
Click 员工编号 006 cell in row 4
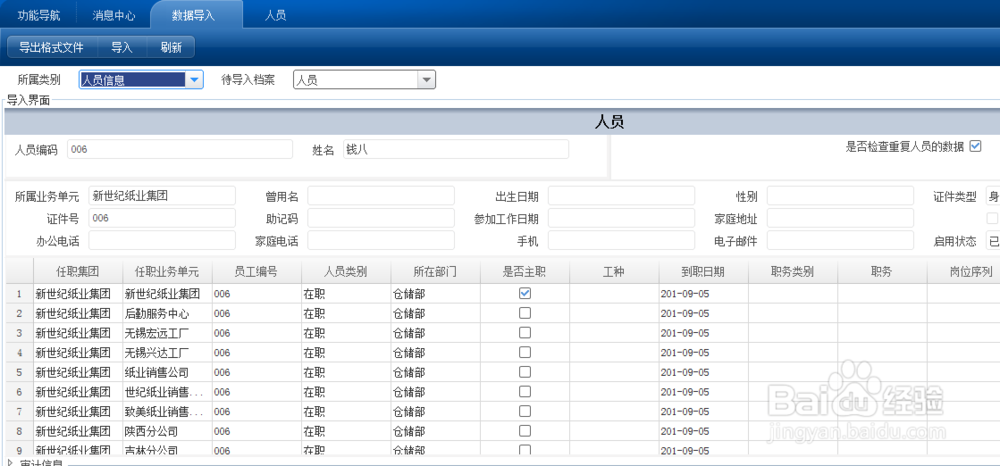[x=256, y=353]
